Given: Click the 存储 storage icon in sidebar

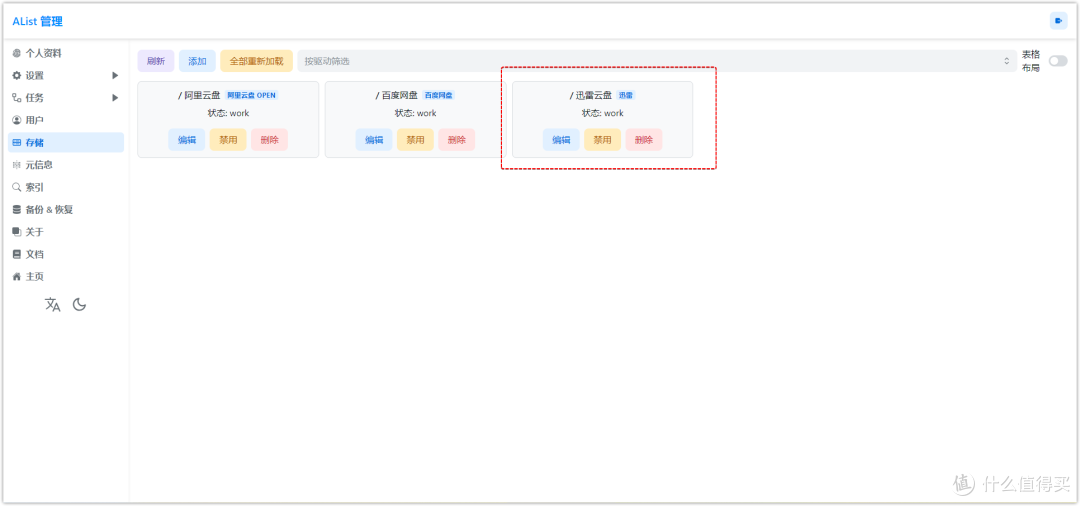Looking at the screenshot, I should 17,143.
